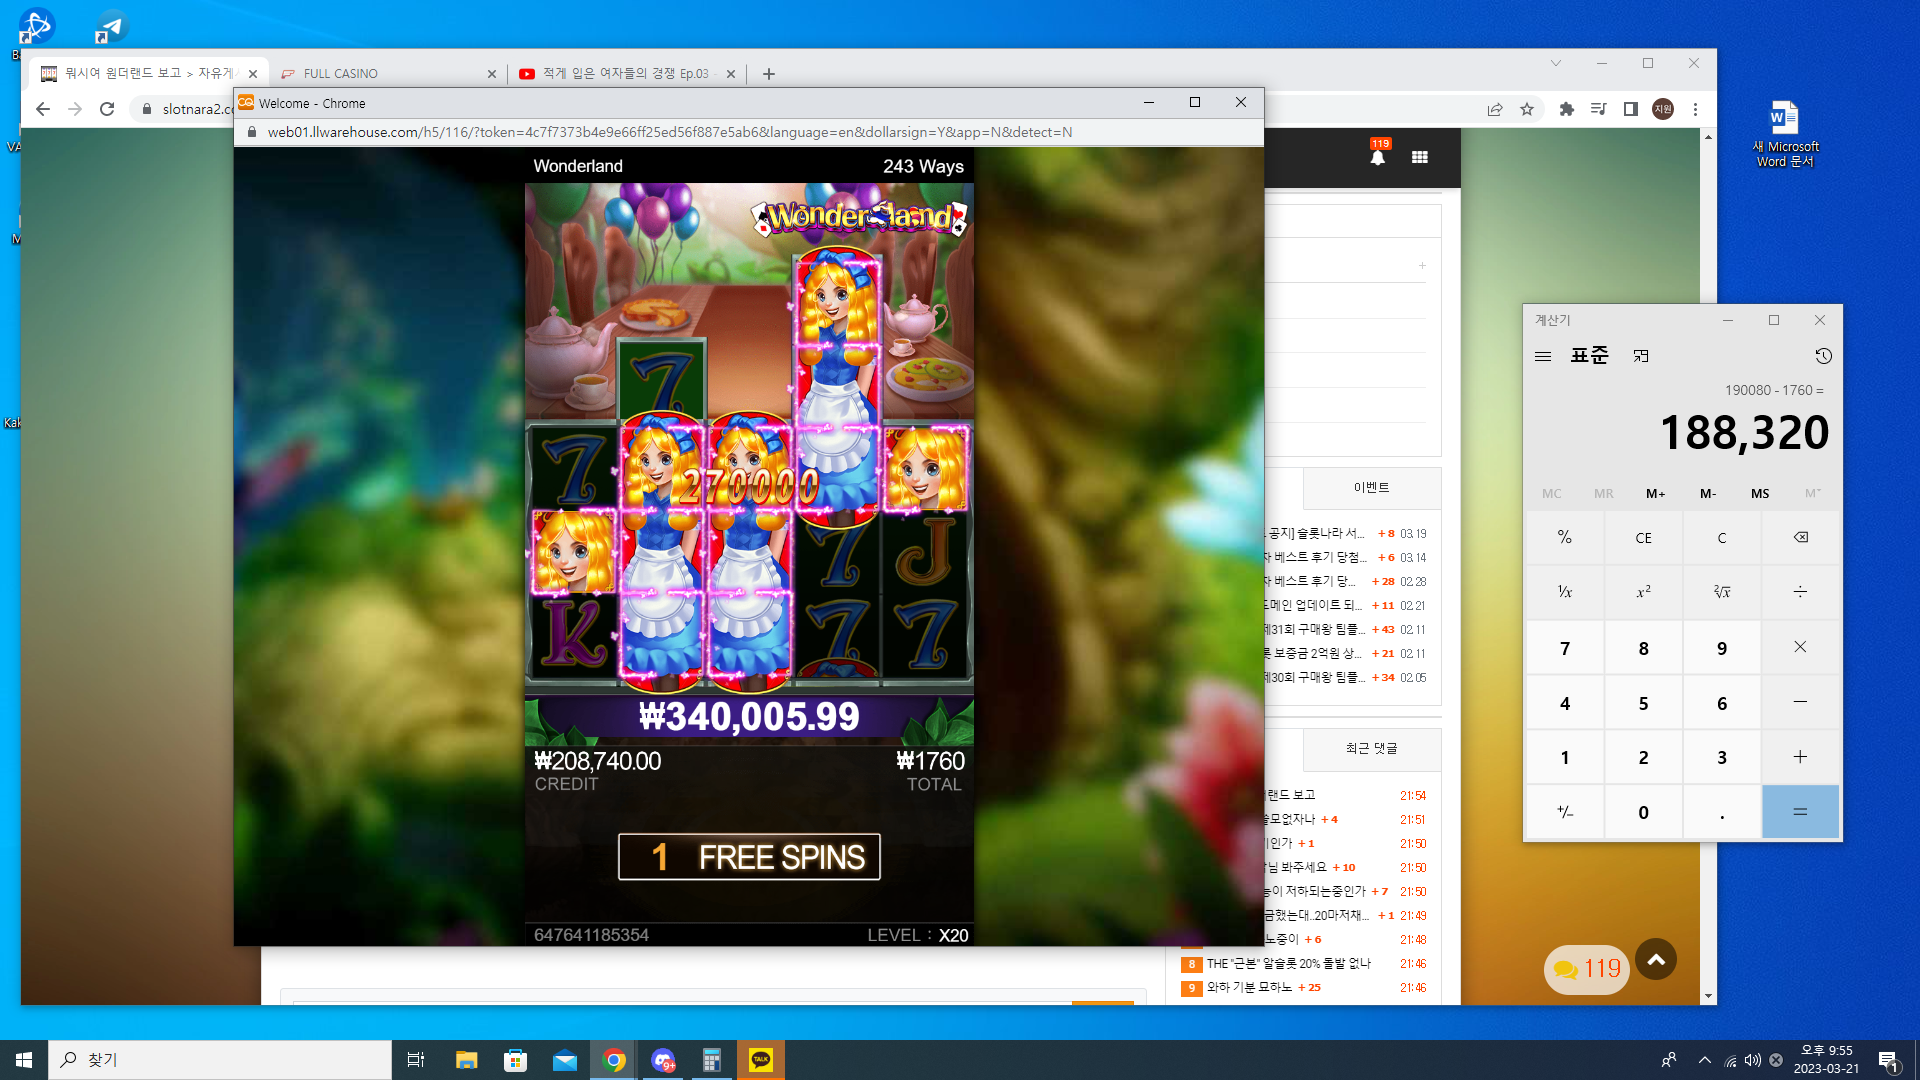Expand the plus icon in site panel

pos(1422,265)
